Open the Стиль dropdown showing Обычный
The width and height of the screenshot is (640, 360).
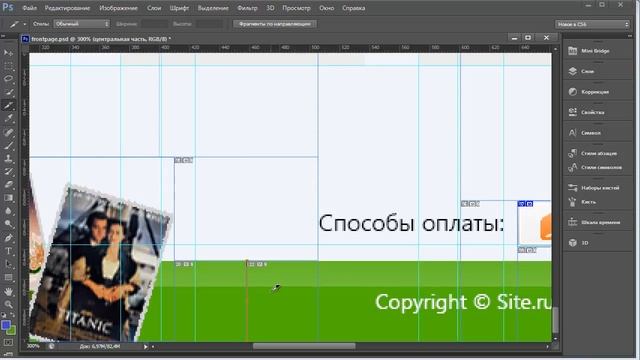point(82,24)
